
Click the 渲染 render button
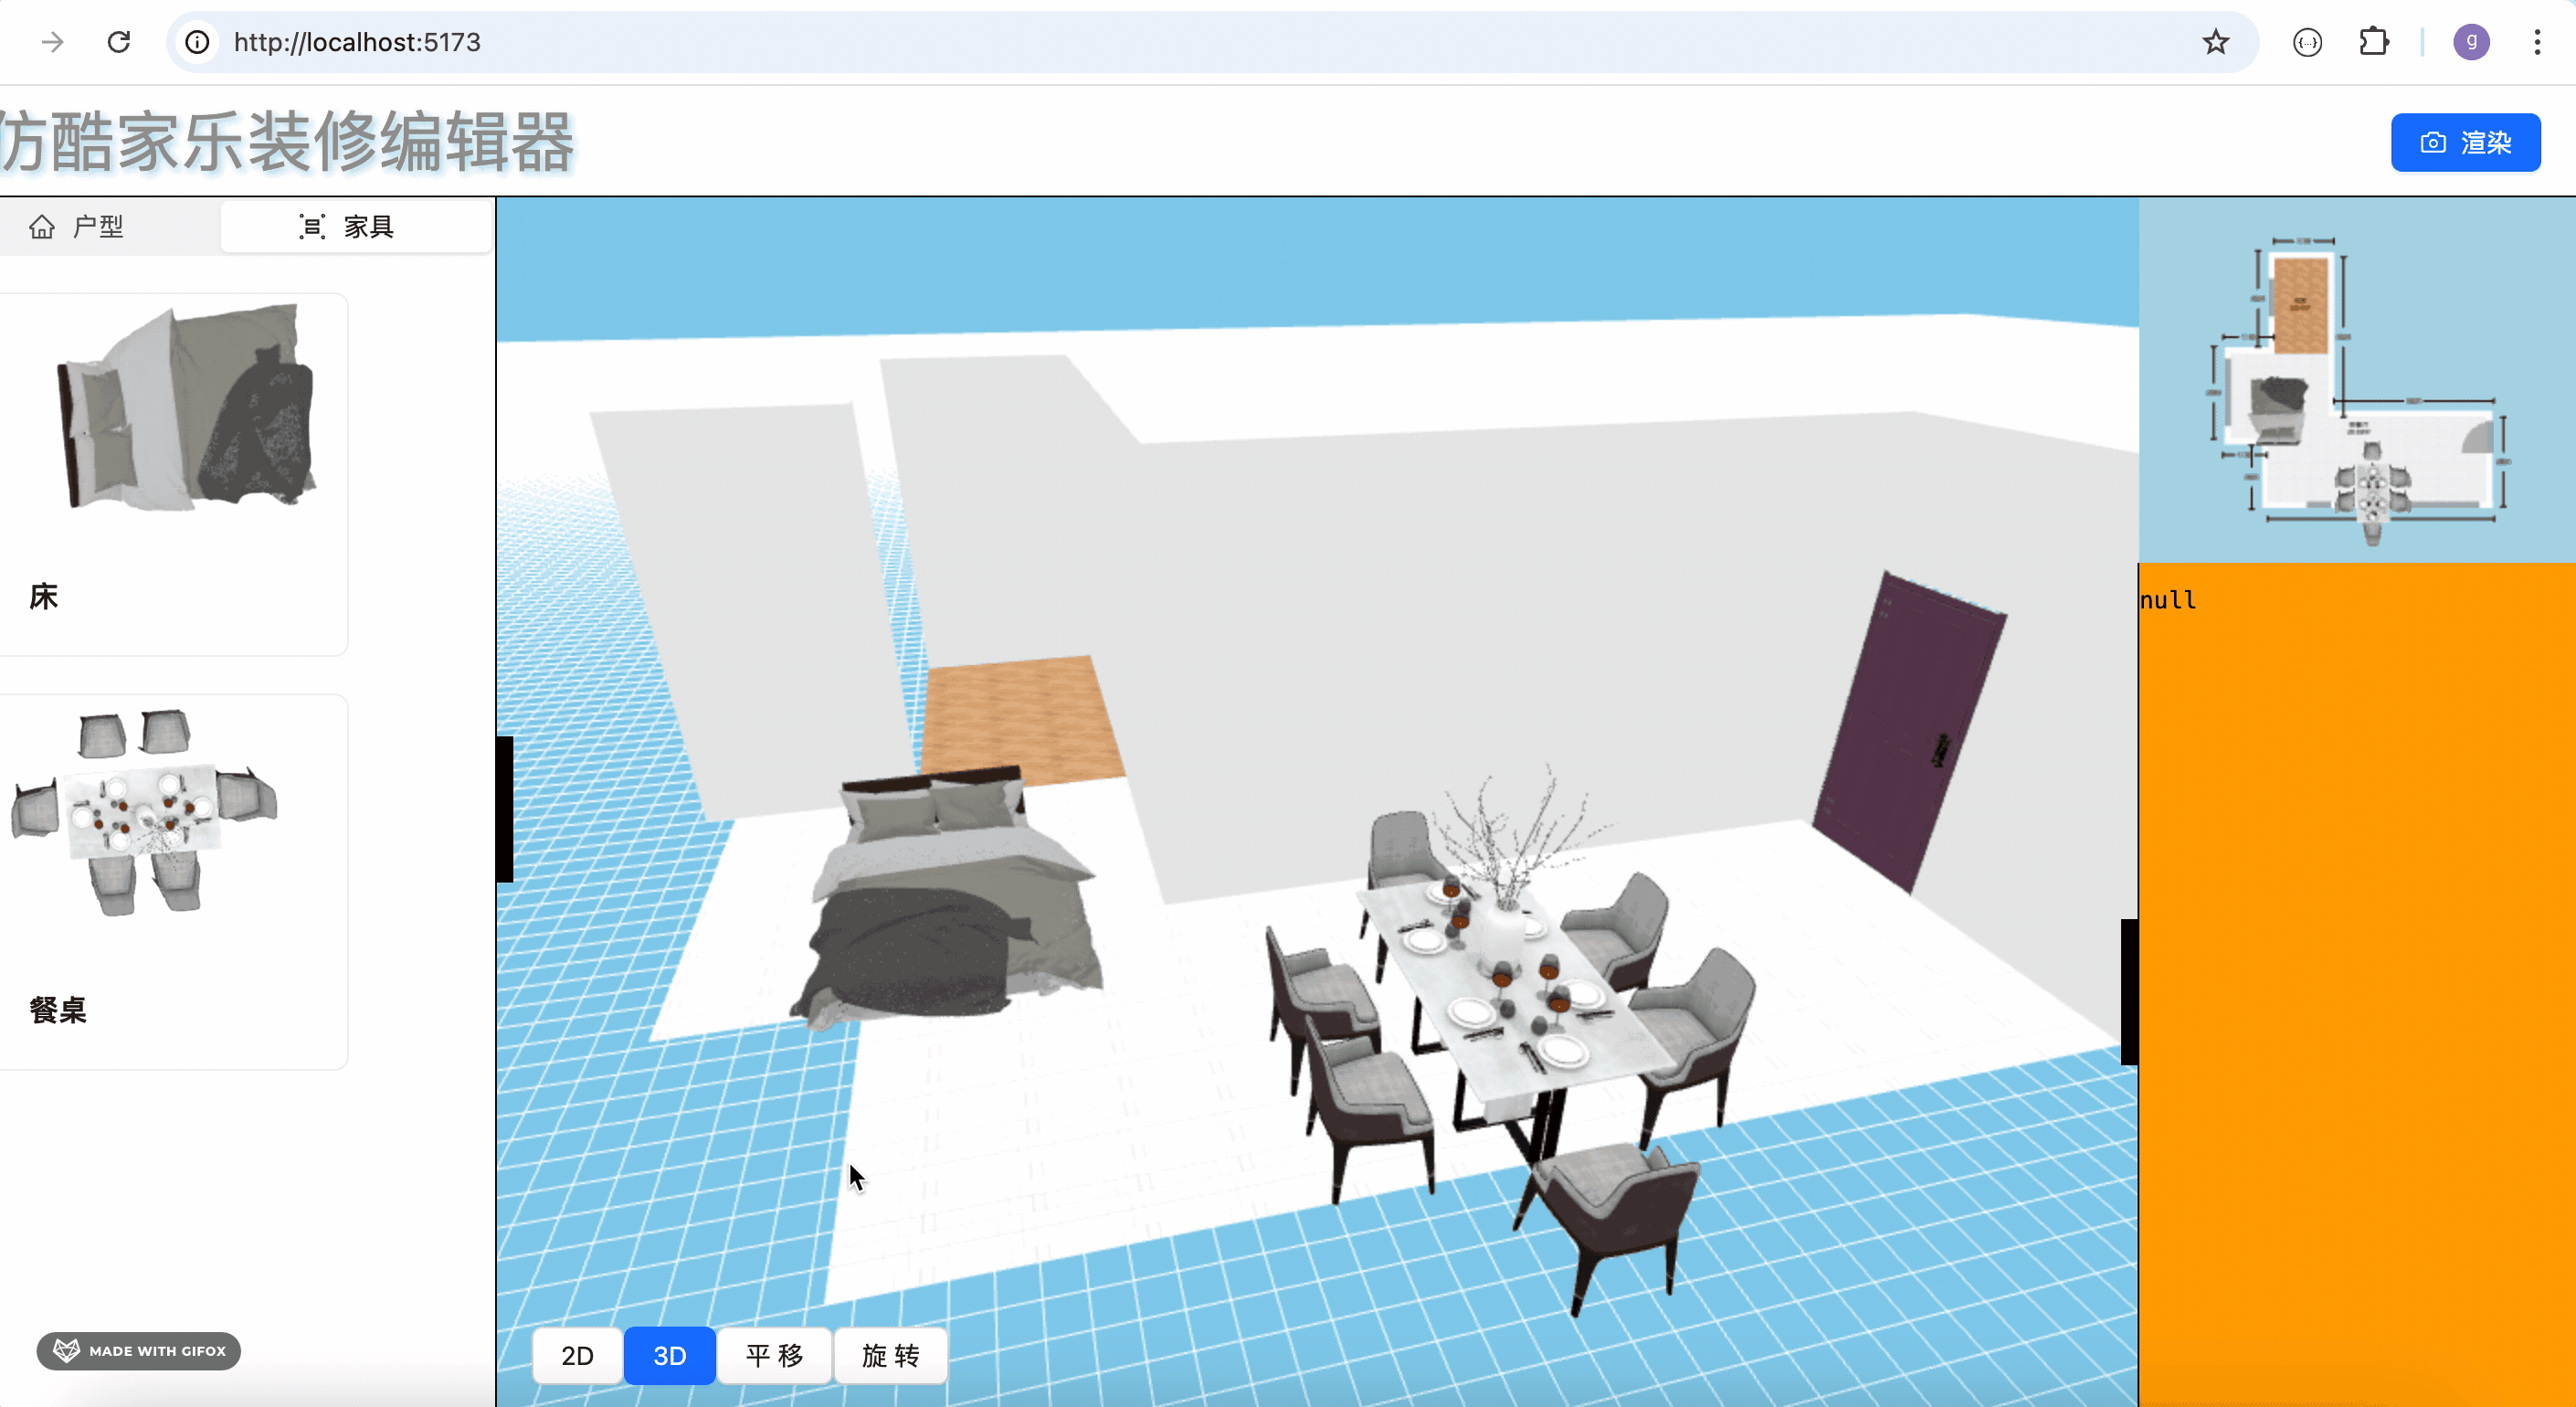pos(2465,142)
